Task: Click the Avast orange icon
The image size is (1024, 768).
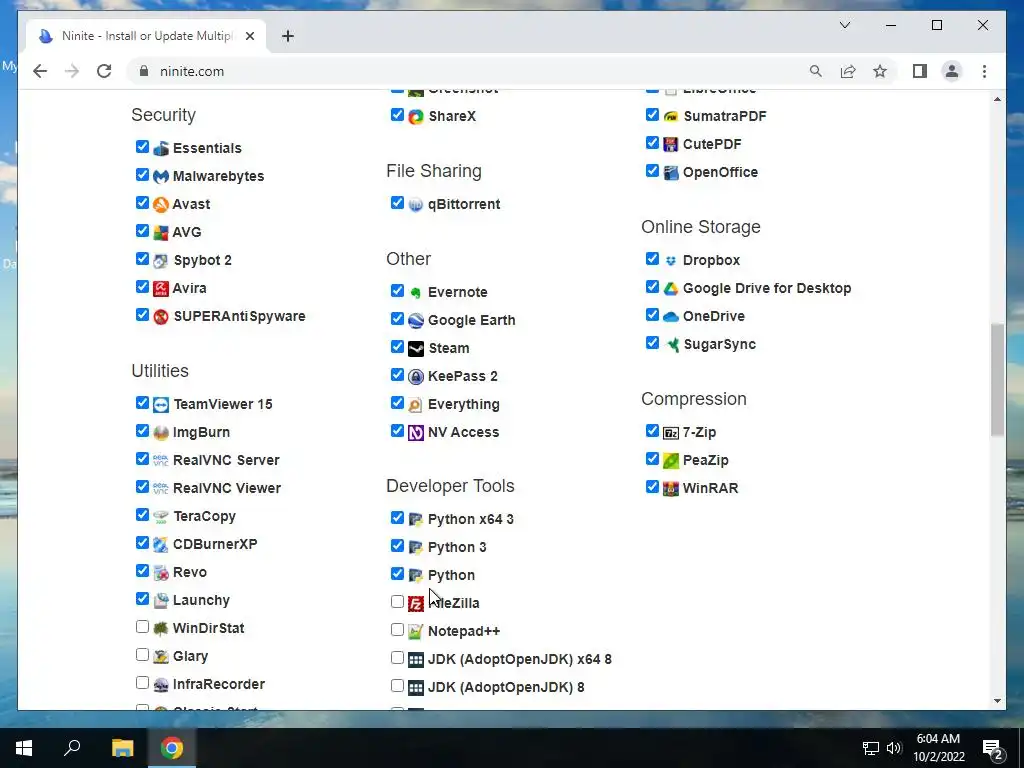Action: coord(161,204)
